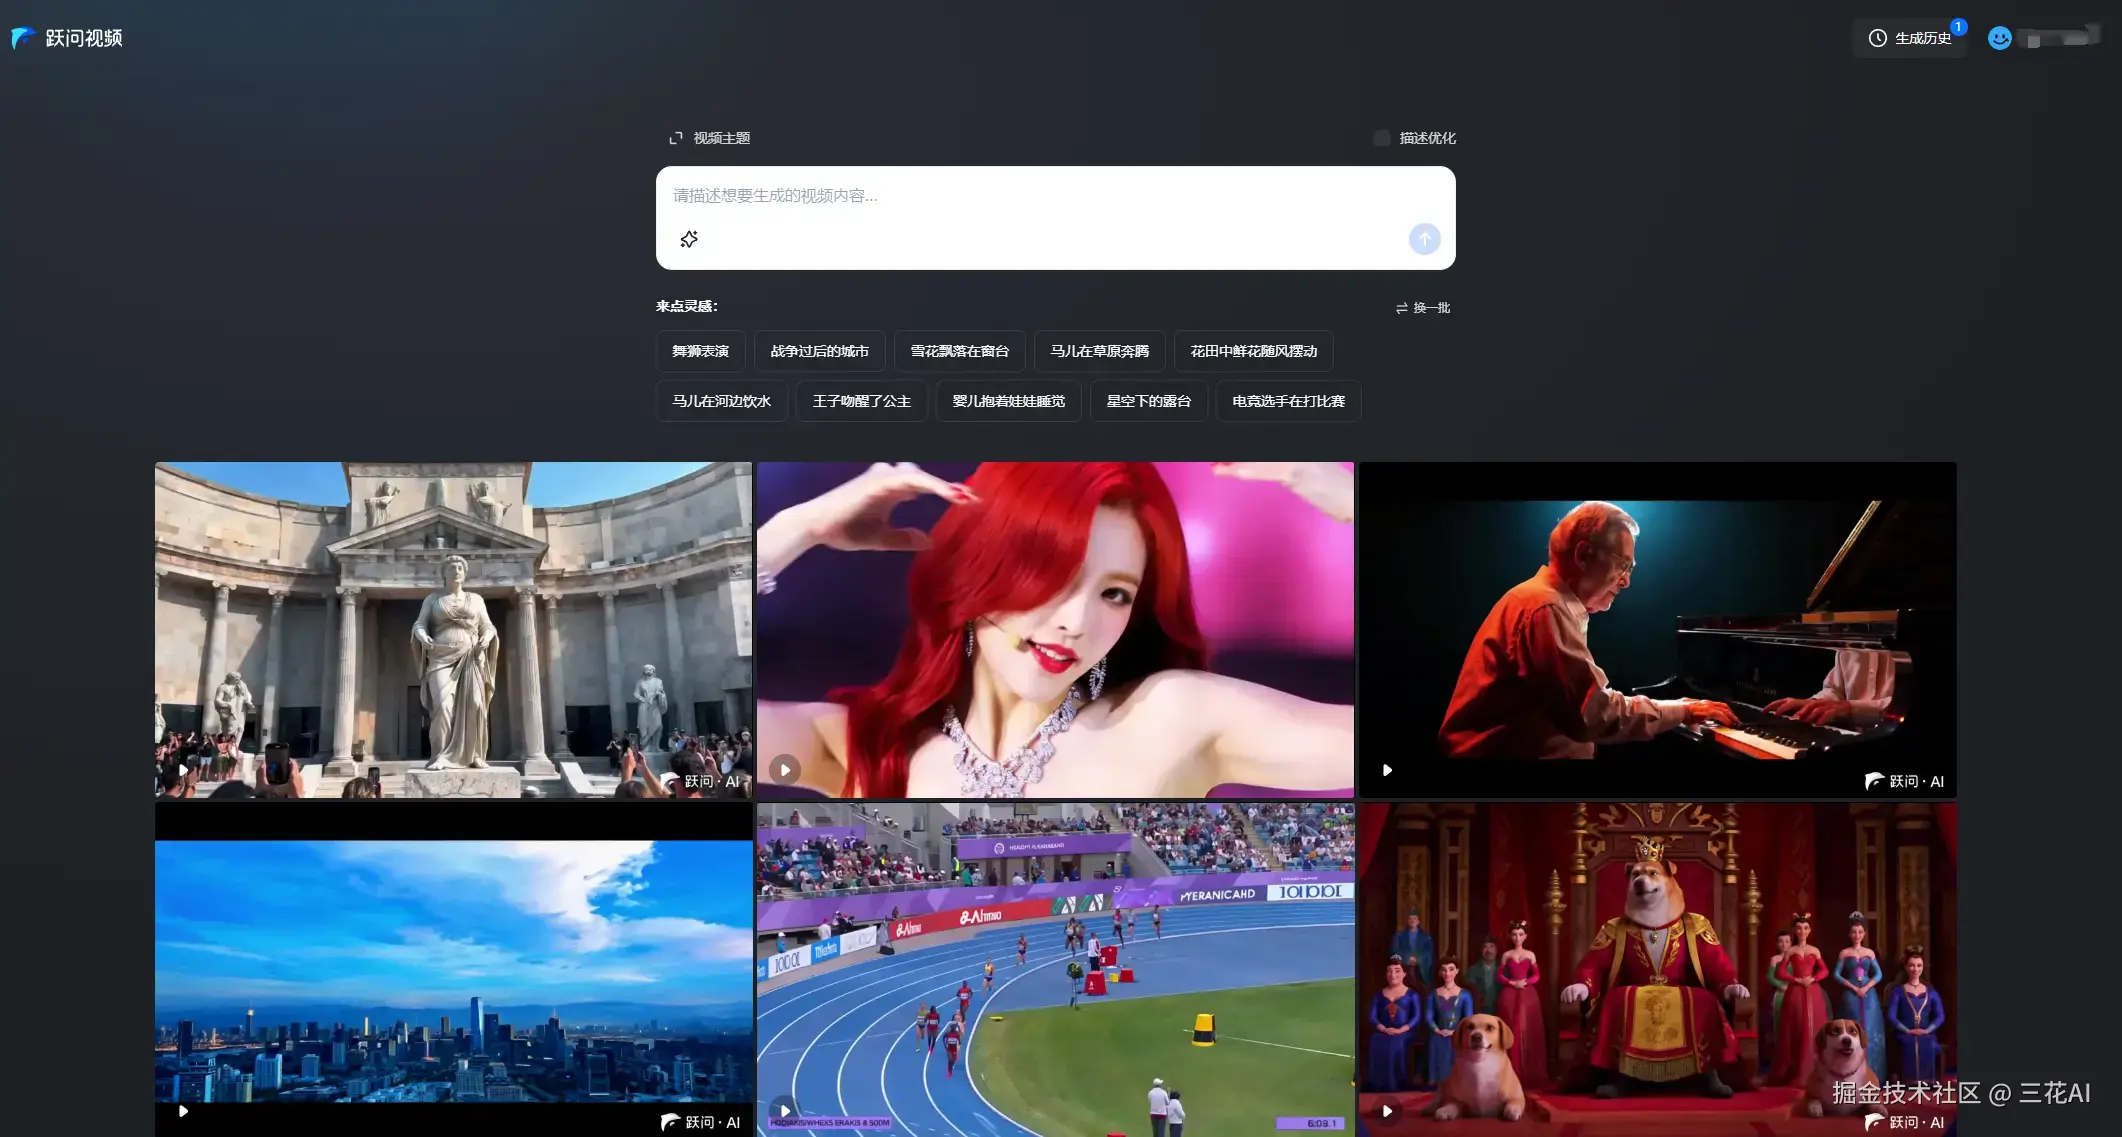Select the 电竞选手在打比赛 suggestion
The width and height of the screenshot is (2122, 1137).
coord(1288,401)
